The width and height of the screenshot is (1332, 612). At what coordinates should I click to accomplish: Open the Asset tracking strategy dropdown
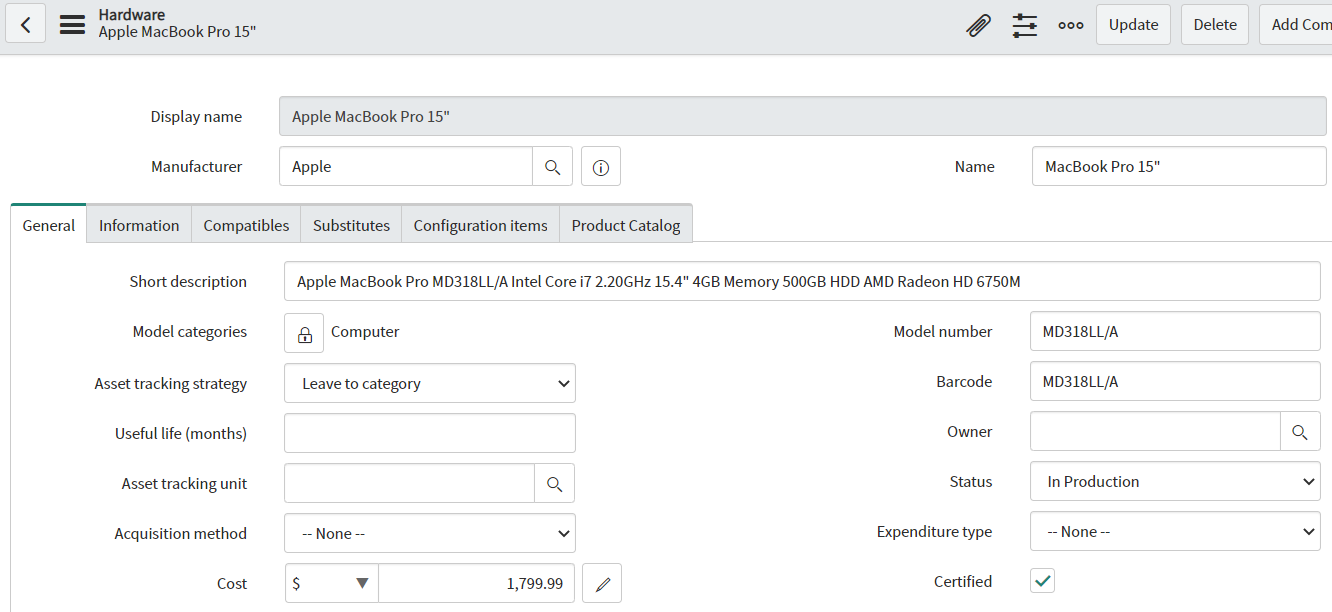430,383
